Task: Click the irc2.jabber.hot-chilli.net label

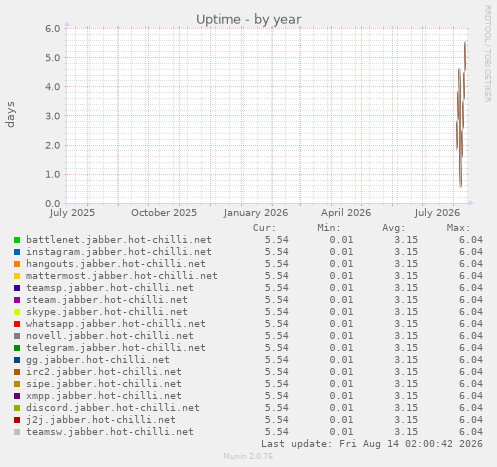Action: click(x=104, y=372)
